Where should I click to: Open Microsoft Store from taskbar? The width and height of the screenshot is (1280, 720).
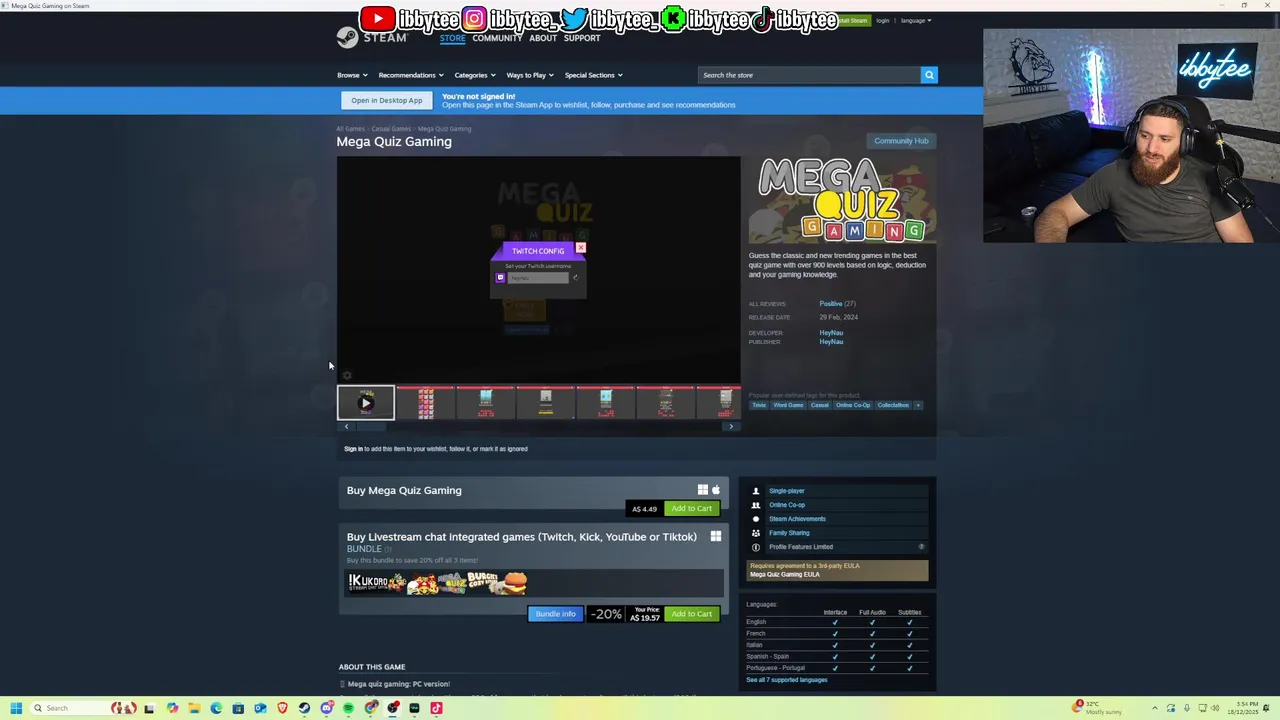238,708
